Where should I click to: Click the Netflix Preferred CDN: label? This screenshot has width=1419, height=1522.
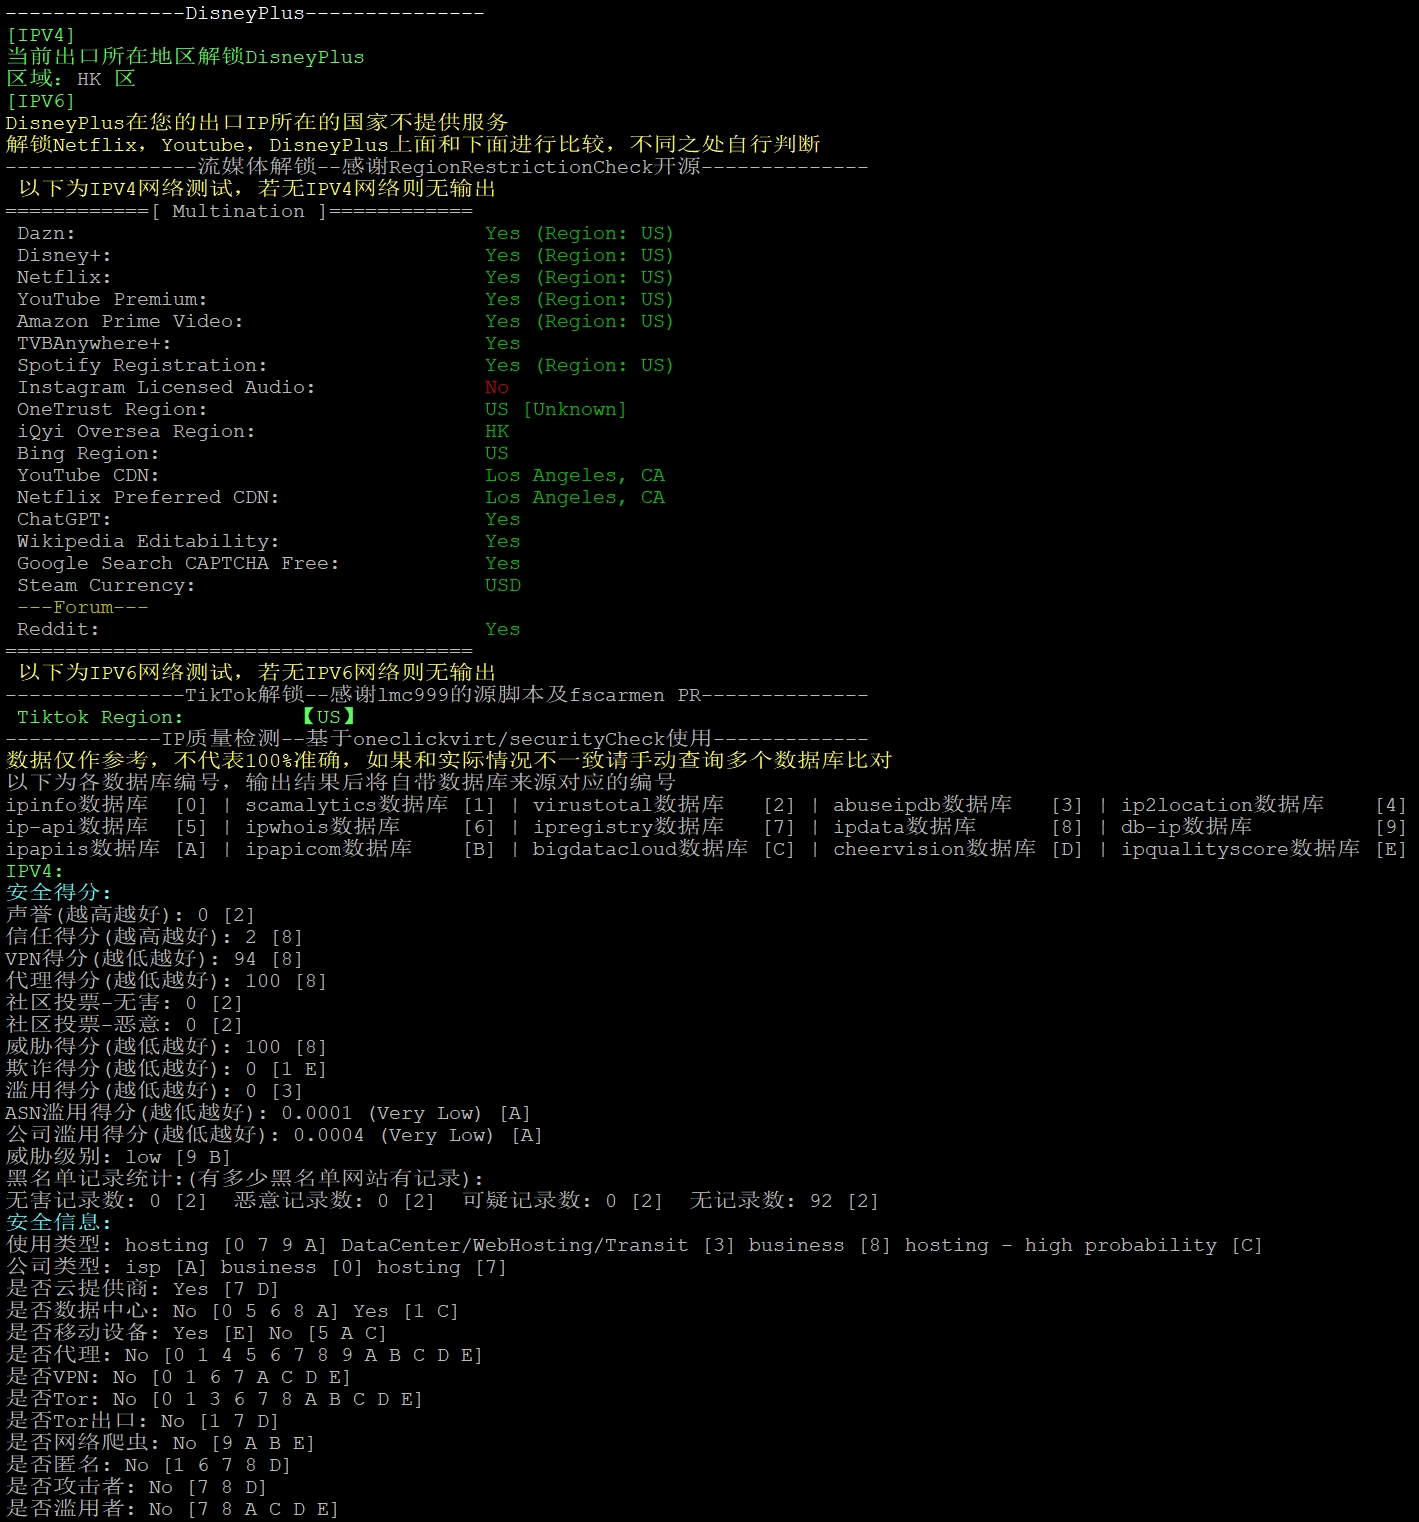point(148,497)
